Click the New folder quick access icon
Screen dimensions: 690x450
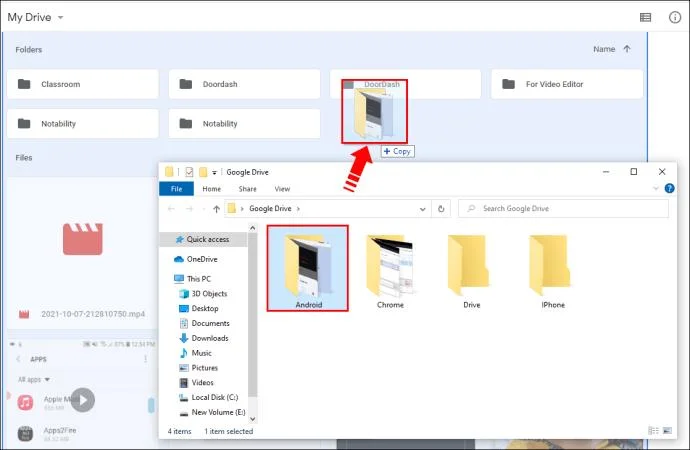pyautogui.click(x=203, y=172)
